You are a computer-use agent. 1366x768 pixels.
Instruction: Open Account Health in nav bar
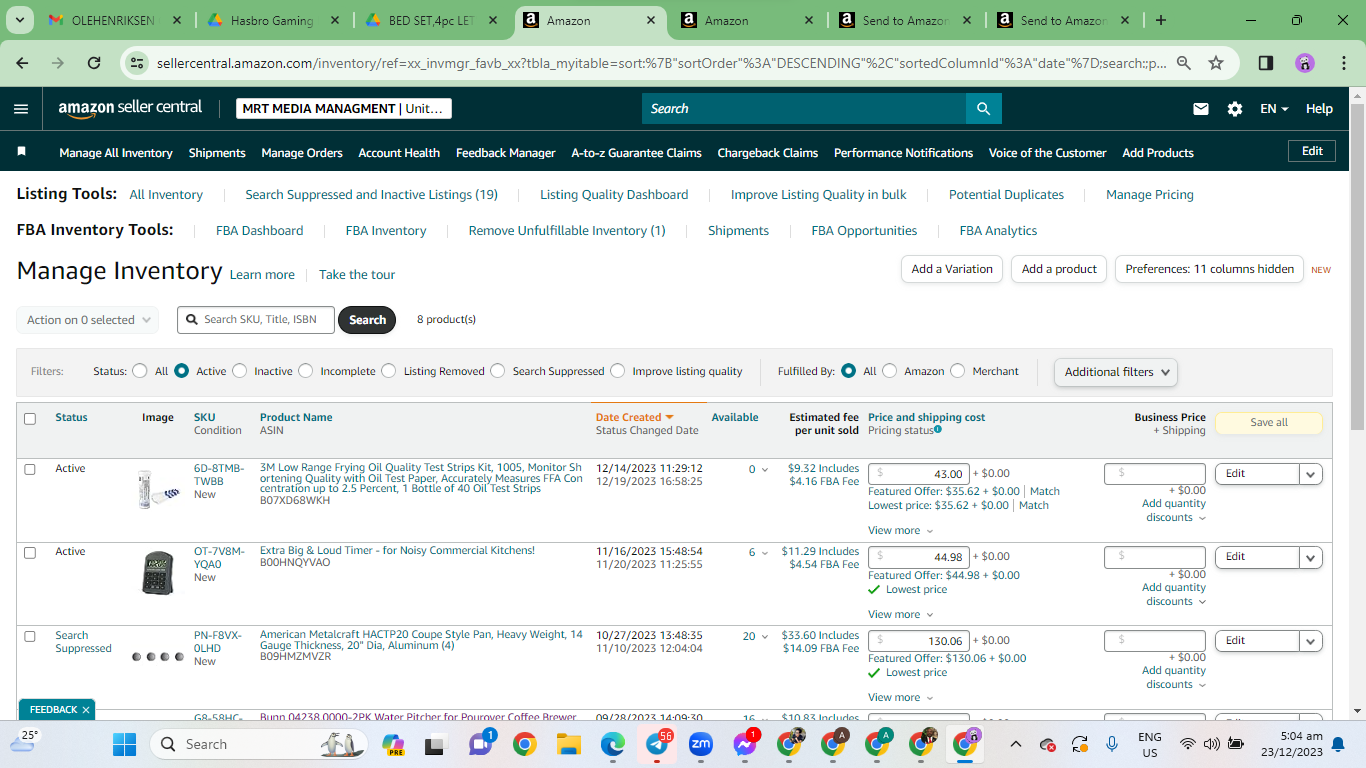tap(399, 153)
